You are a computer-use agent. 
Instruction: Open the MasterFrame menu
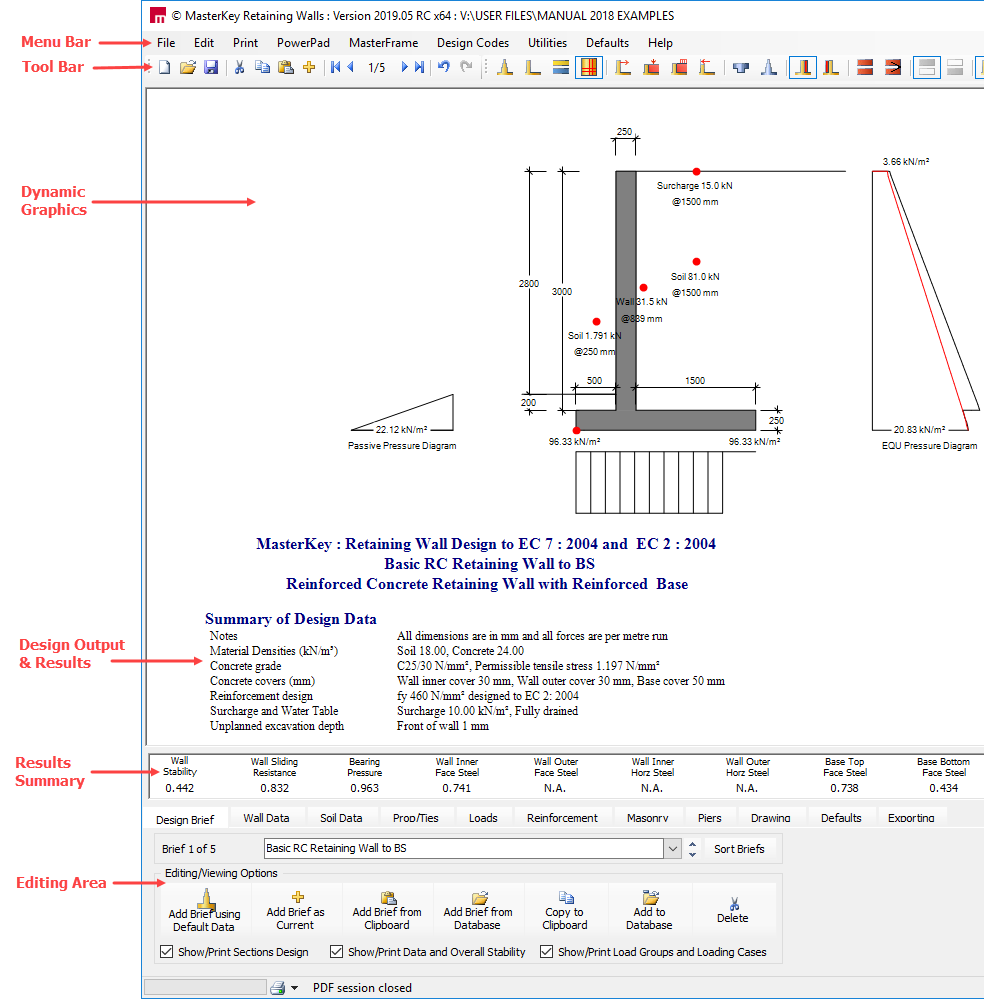384,43
